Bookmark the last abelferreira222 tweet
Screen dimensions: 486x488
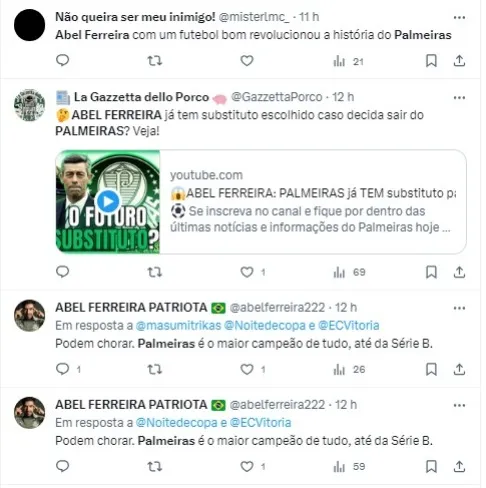coord(431,466)
